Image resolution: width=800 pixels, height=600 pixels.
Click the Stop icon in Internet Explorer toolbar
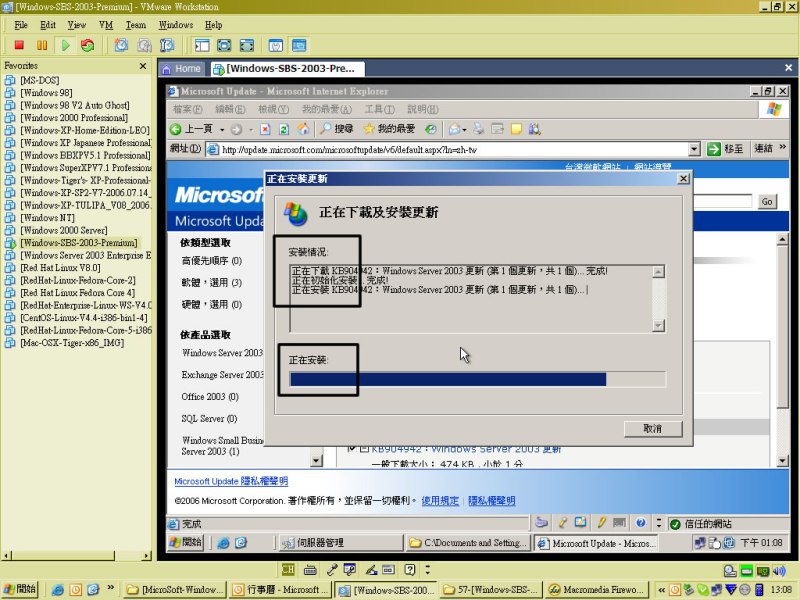coord(265,130)
